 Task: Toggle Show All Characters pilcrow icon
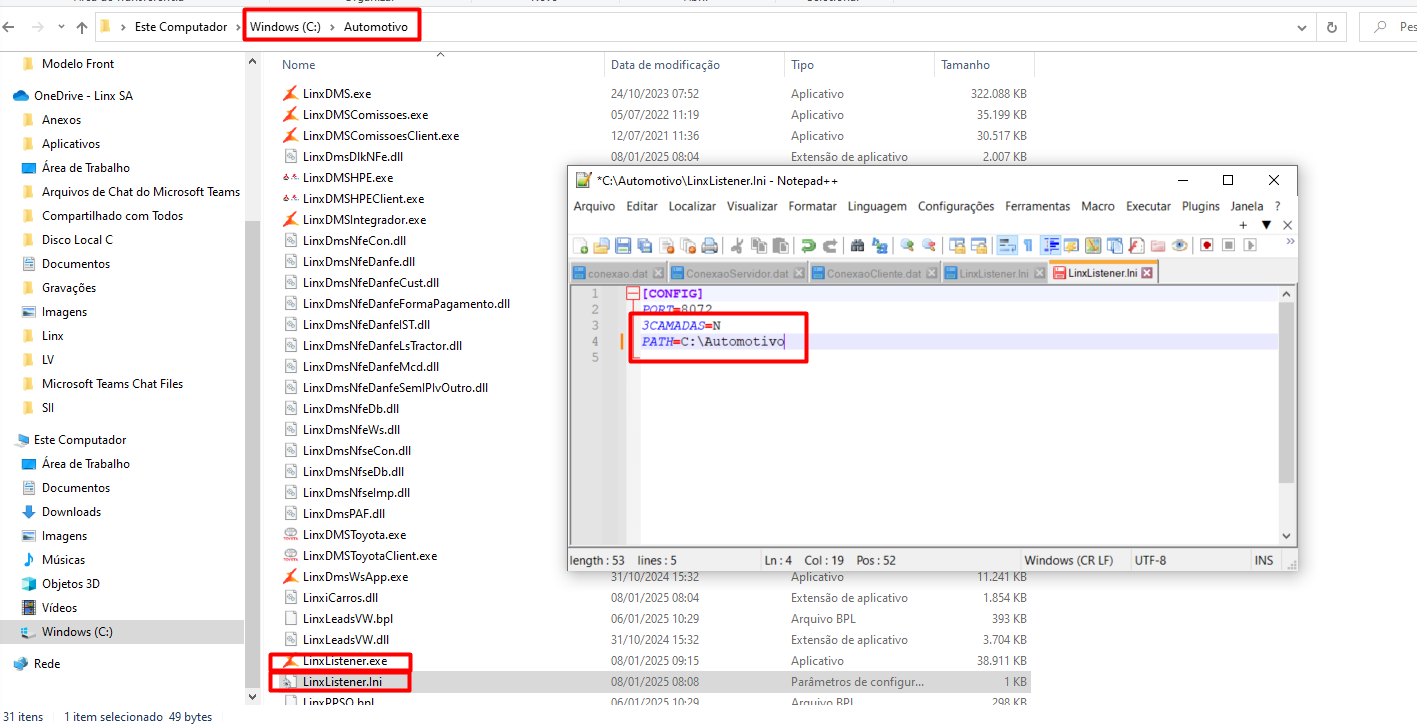point(1028,245)
